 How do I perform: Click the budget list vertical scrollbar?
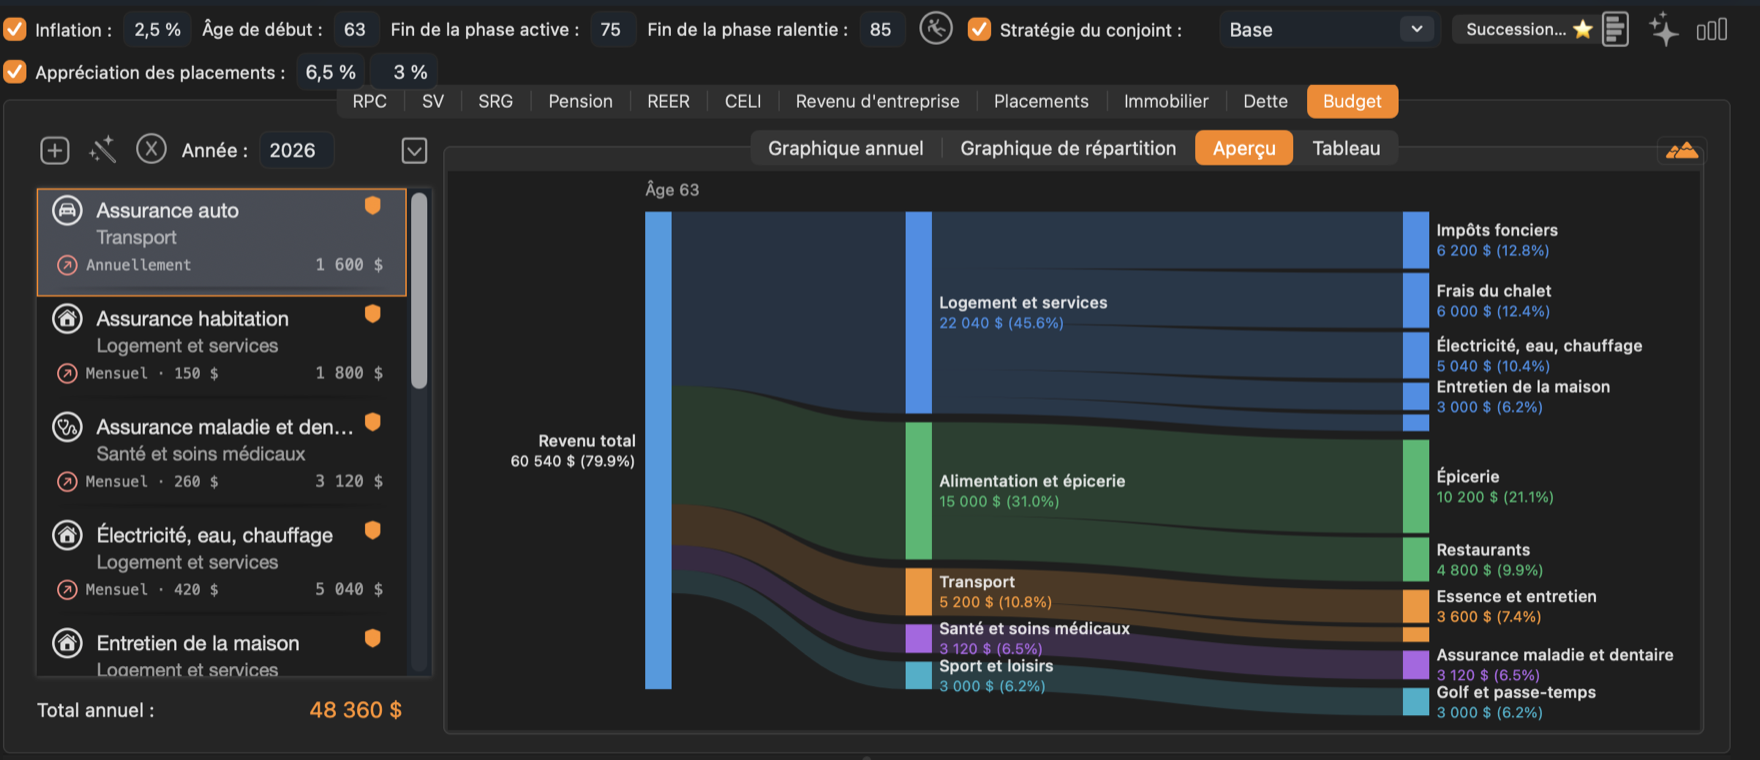(x=420, y=290)
